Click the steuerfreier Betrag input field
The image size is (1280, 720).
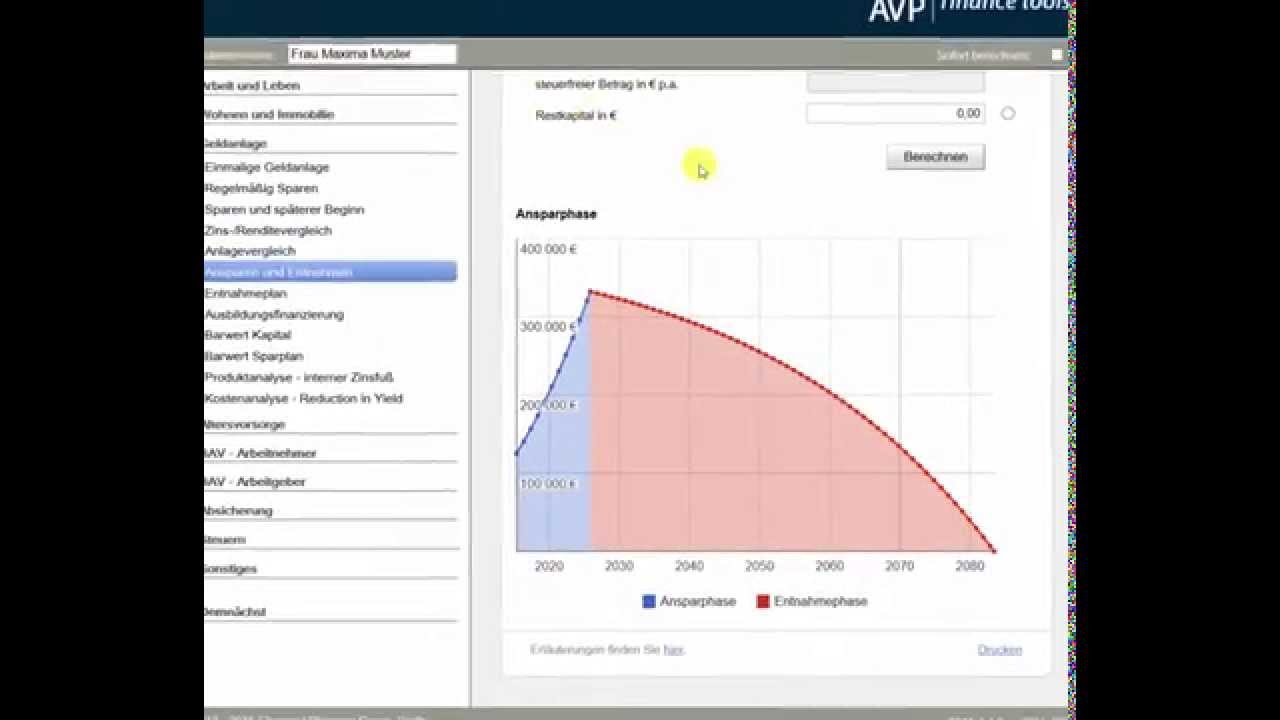pyautogui.click(x=895, y=83)
